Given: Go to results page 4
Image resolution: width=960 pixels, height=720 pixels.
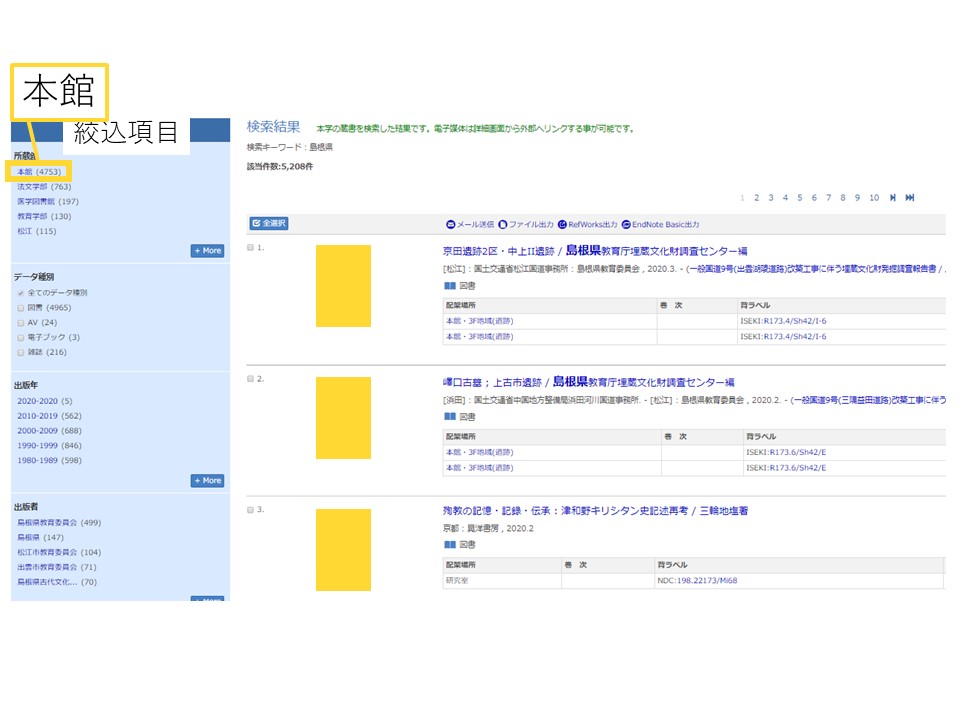Looking at the screenshot, I should [x=786, y=198].
